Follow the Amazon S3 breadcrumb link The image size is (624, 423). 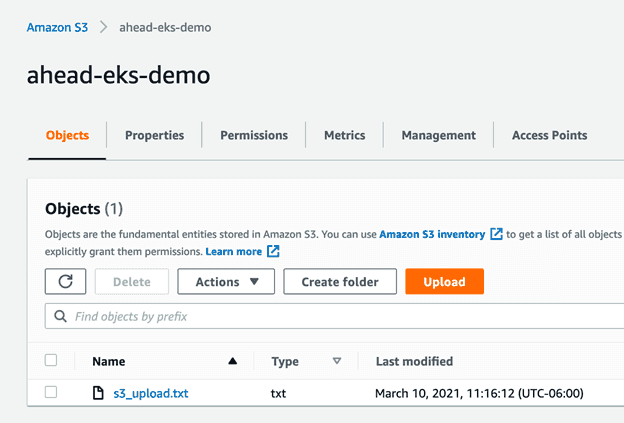57,27
